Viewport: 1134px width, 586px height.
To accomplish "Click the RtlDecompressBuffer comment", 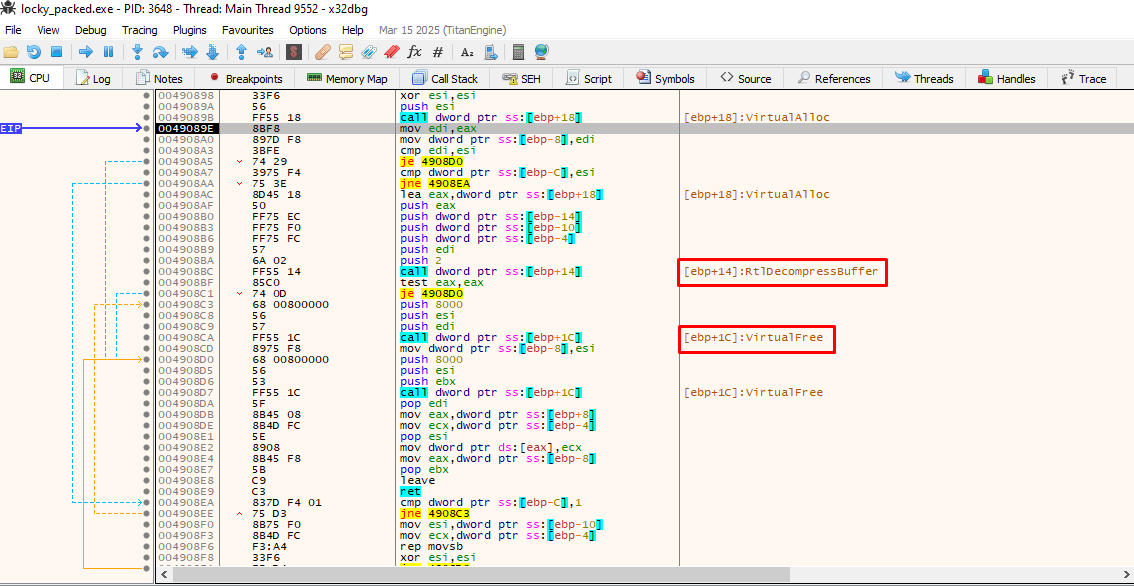I will pos(781,271).
